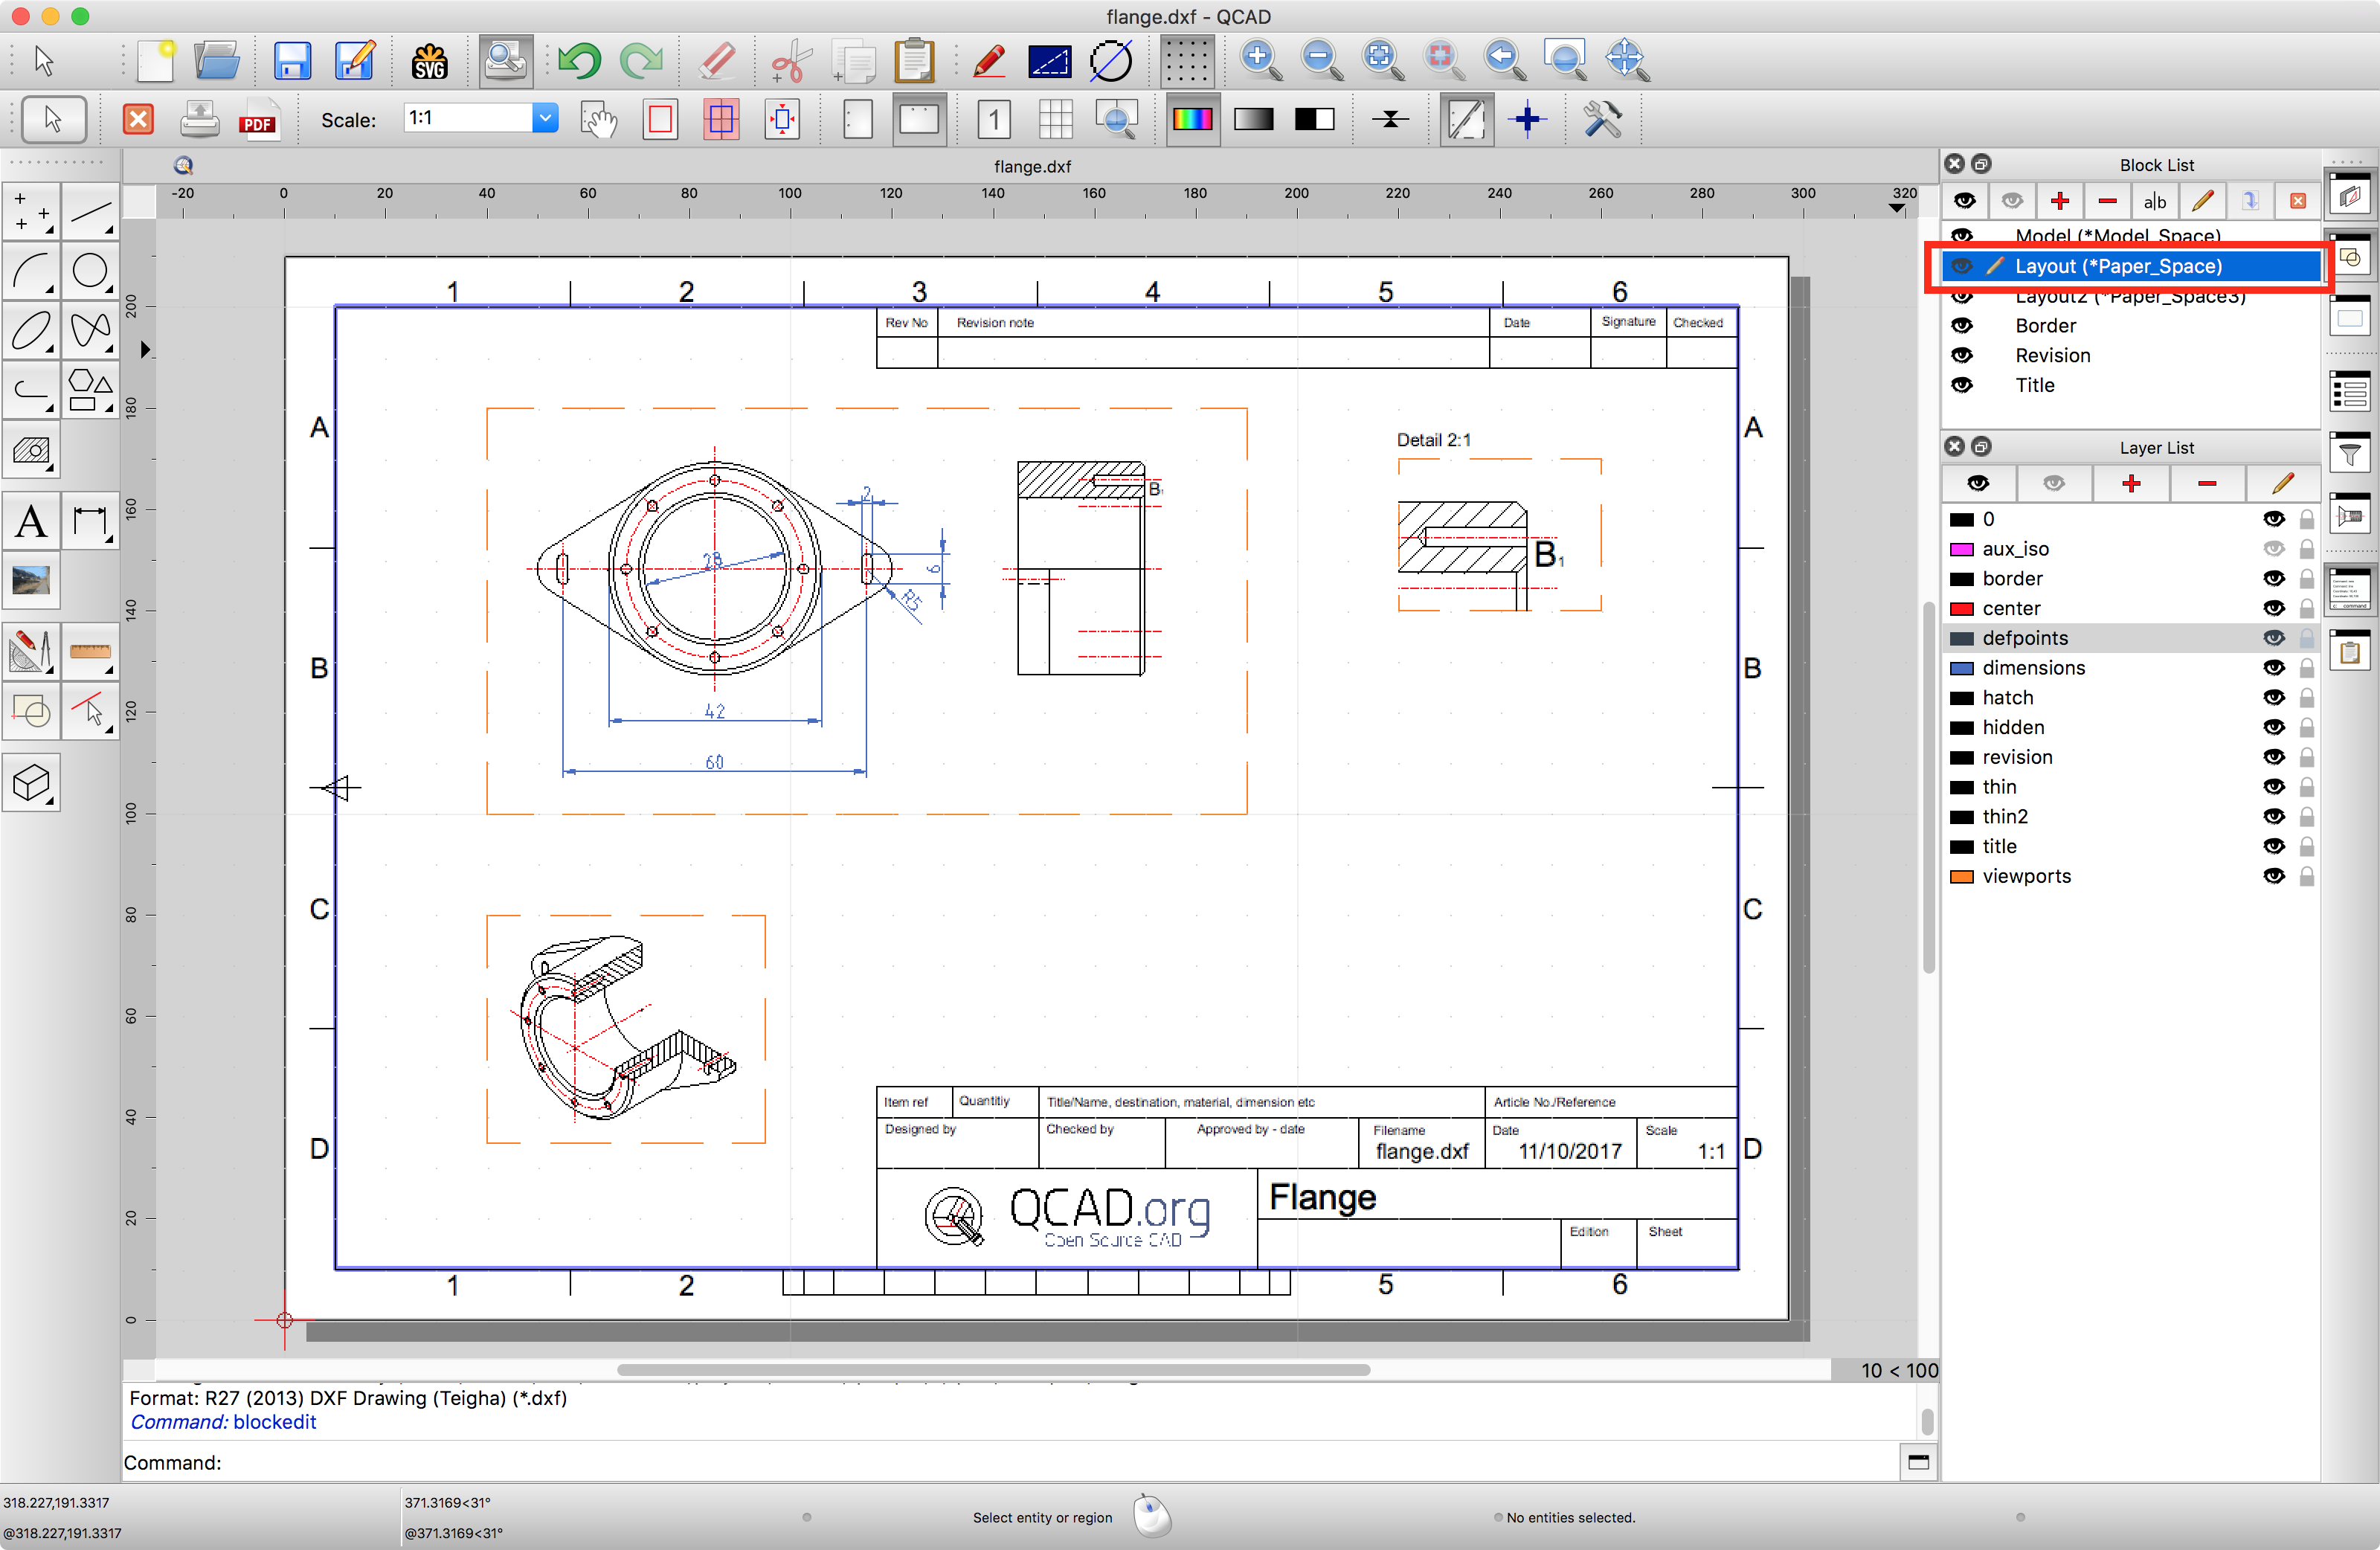Zoom to fit the whole drawing
Viewport: 2380px width, 1550px height.
[x=1381, y=60]
